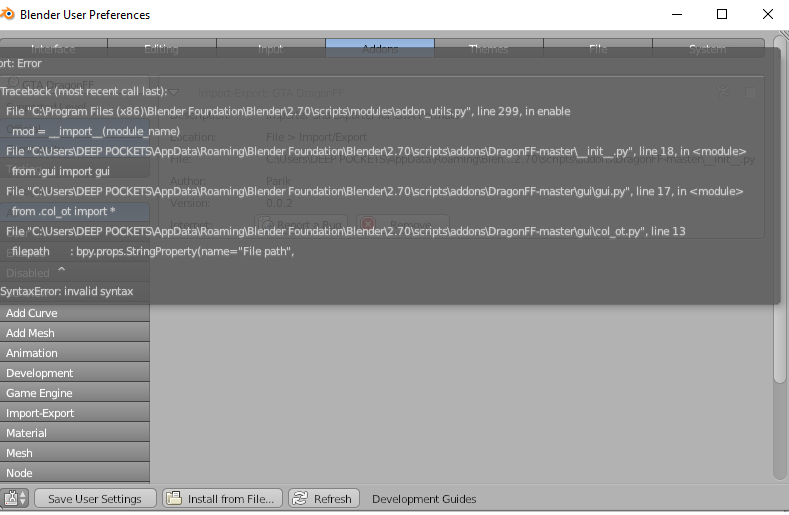Click the Blender logo in title bar
The width and height of the screenshot is (789, 515).
click(x=7, y=14)
